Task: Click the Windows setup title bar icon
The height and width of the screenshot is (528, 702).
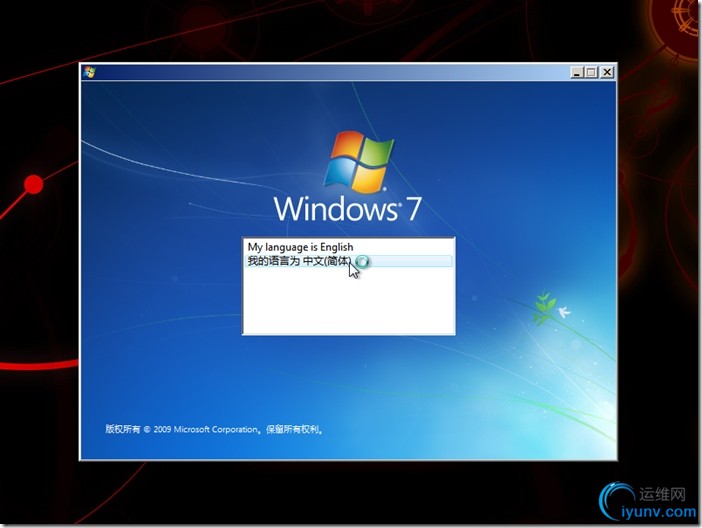Action: coord(89,72)
